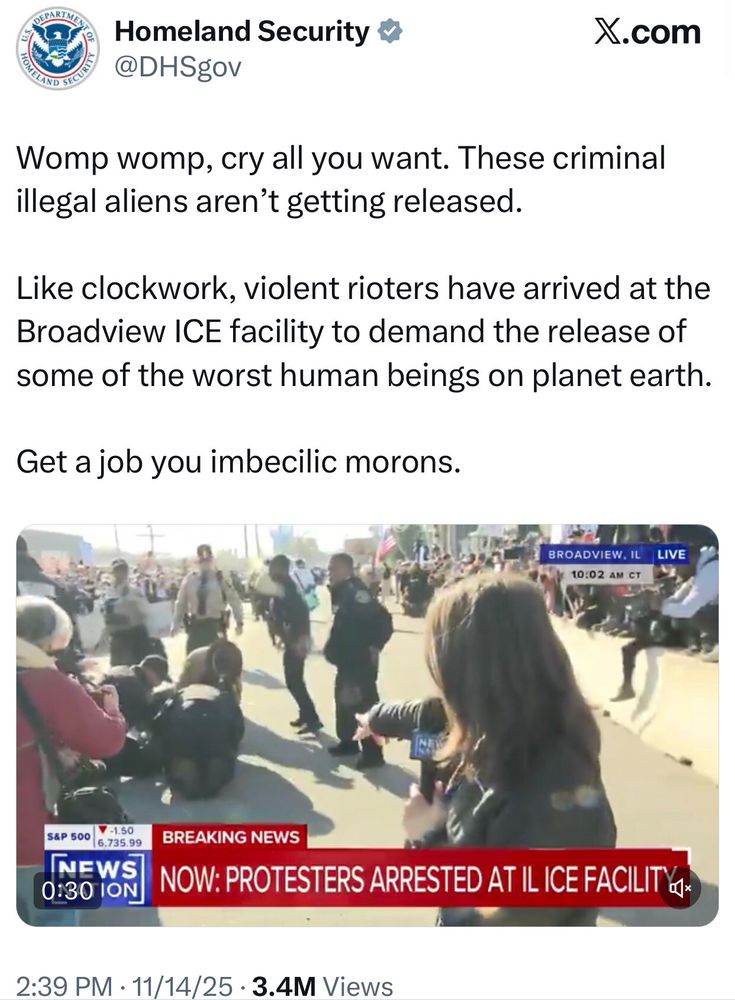Screen dimensions: 735x1000
Task: Open the 3.4M Views count
Action: 323,986
